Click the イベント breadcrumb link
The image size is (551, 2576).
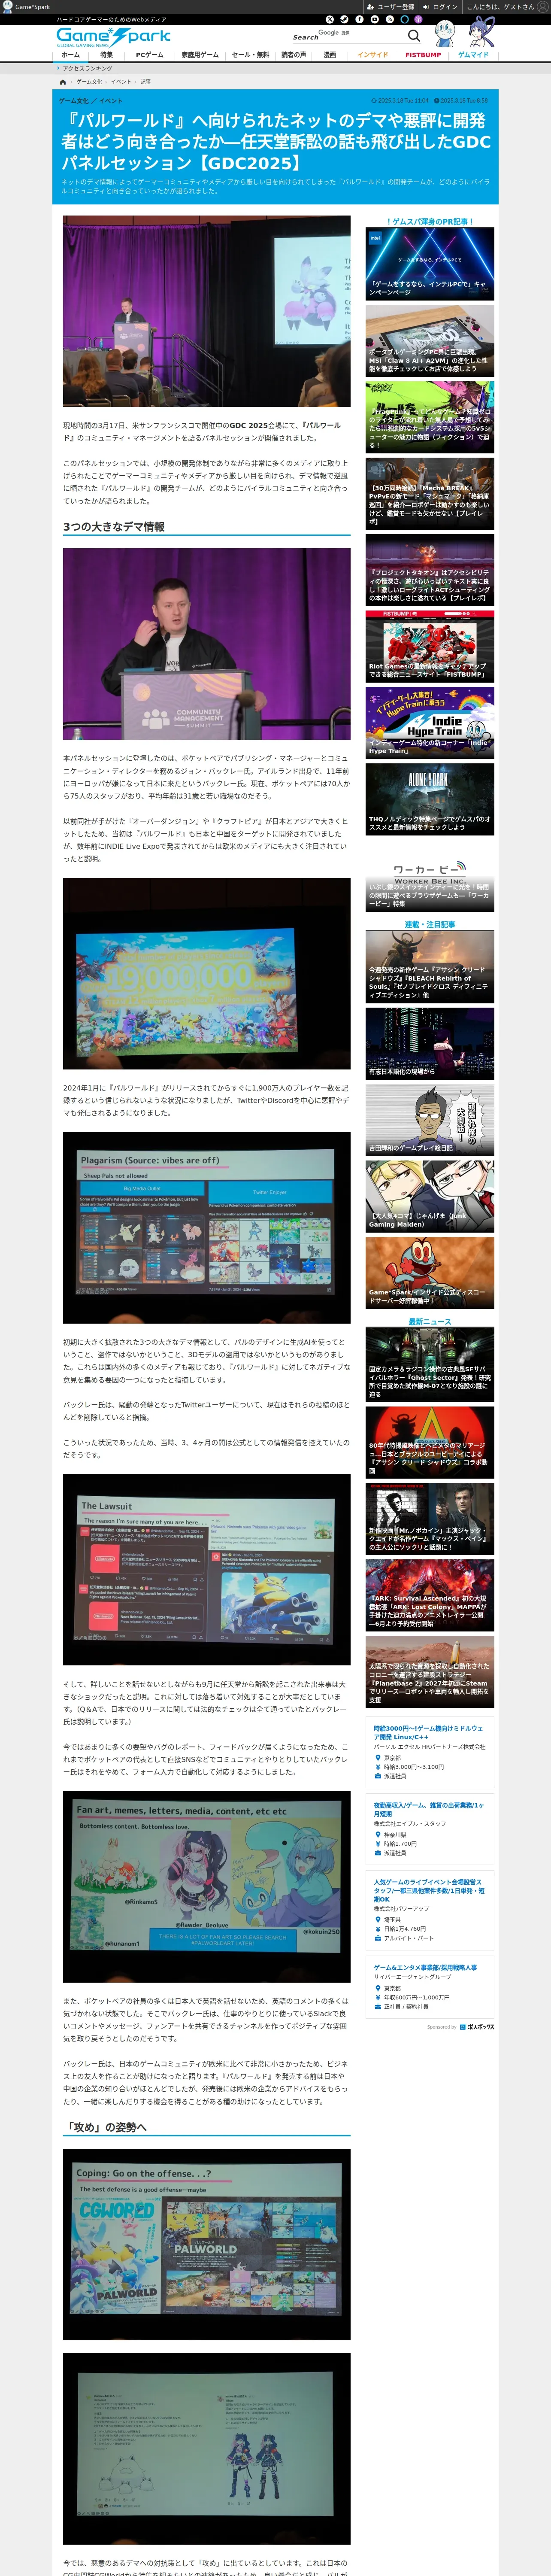point(121,82)
